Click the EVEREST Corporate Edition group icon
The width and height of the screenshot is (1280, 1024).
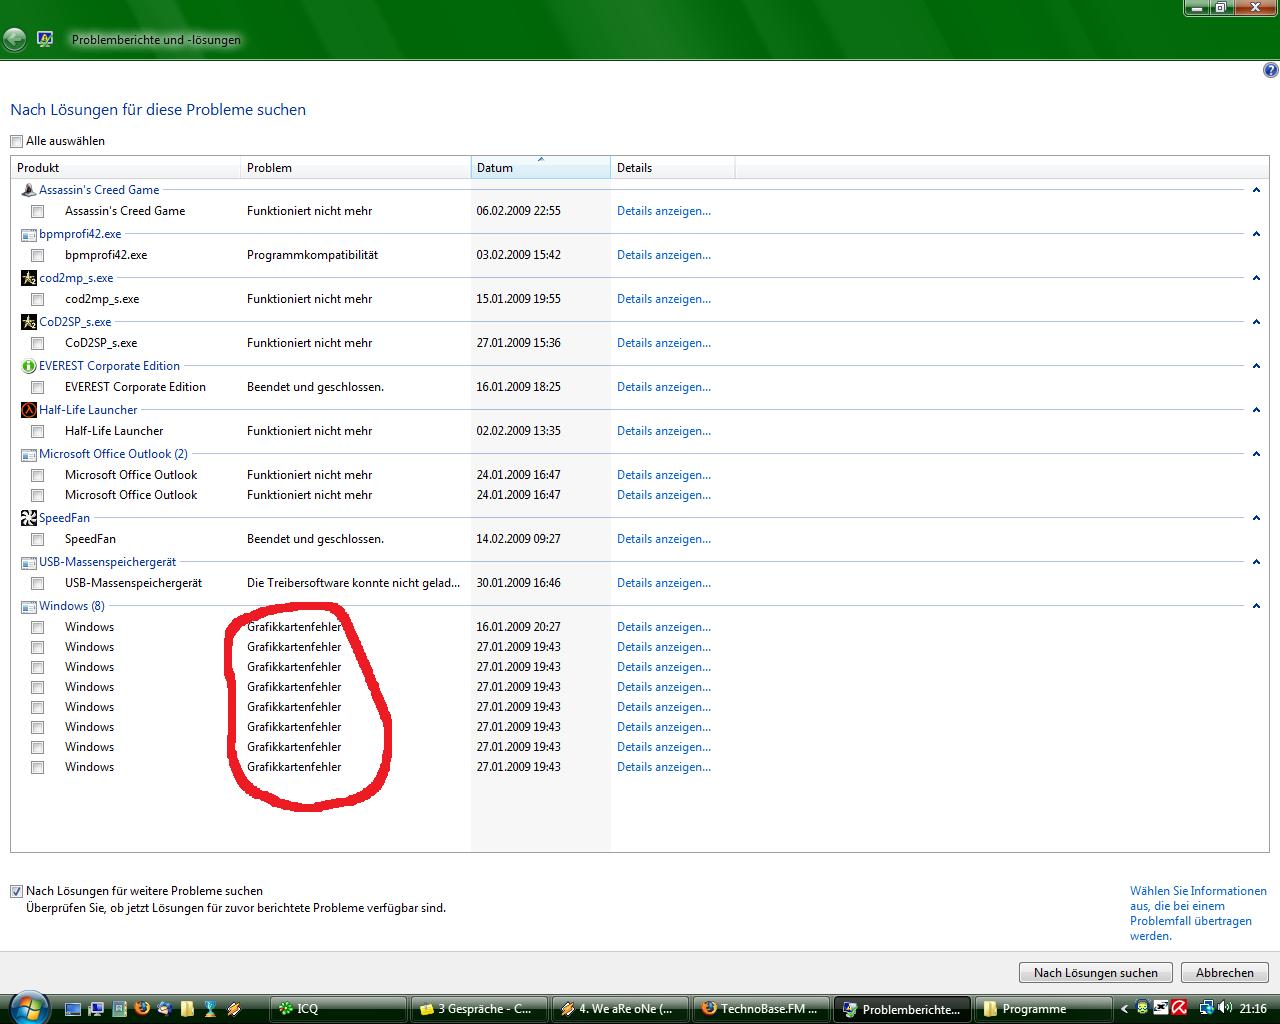point(28,366)
